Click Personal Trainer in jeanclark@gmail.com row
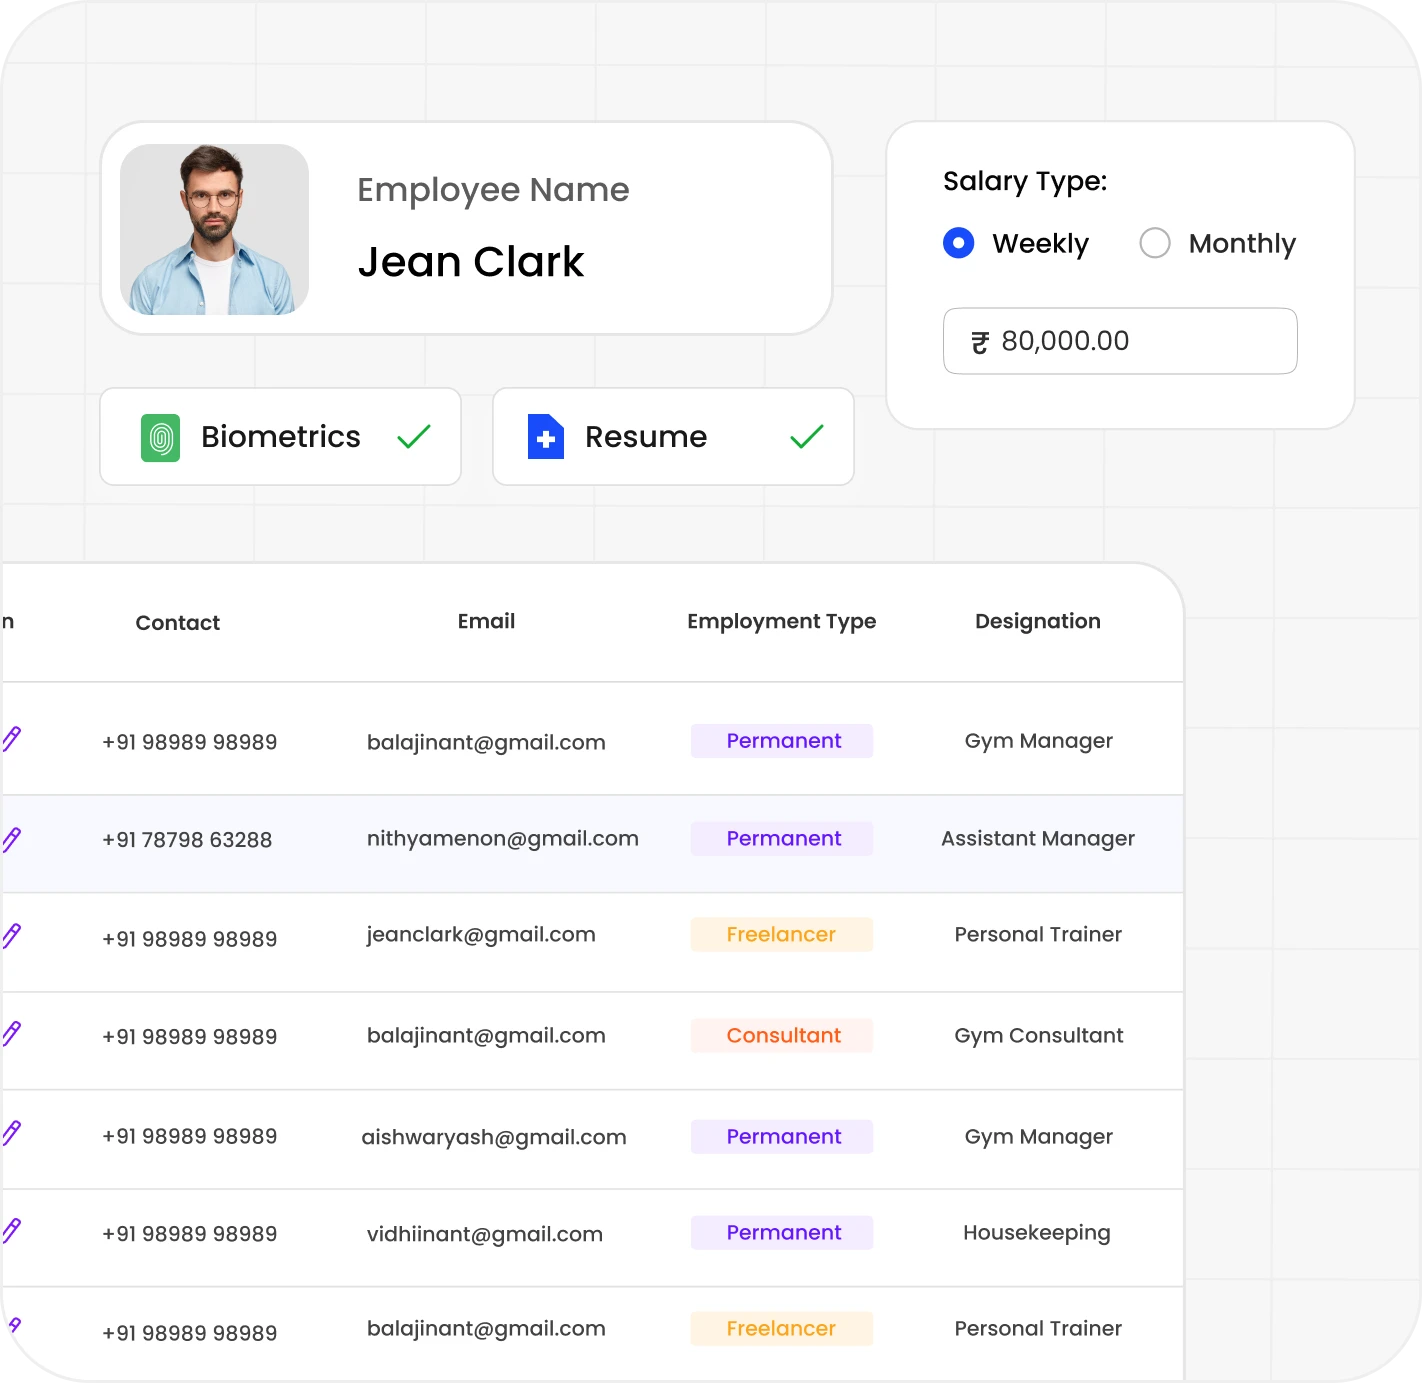 tap(1038, 935)
